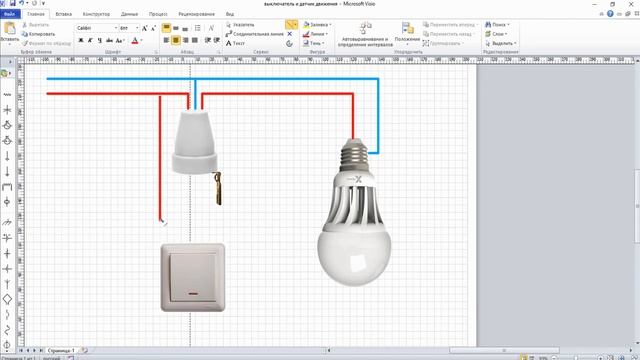This screenshot has width=640, height=360.
Task: Click the blue Help question mark icon
Action: coord(610,13)
